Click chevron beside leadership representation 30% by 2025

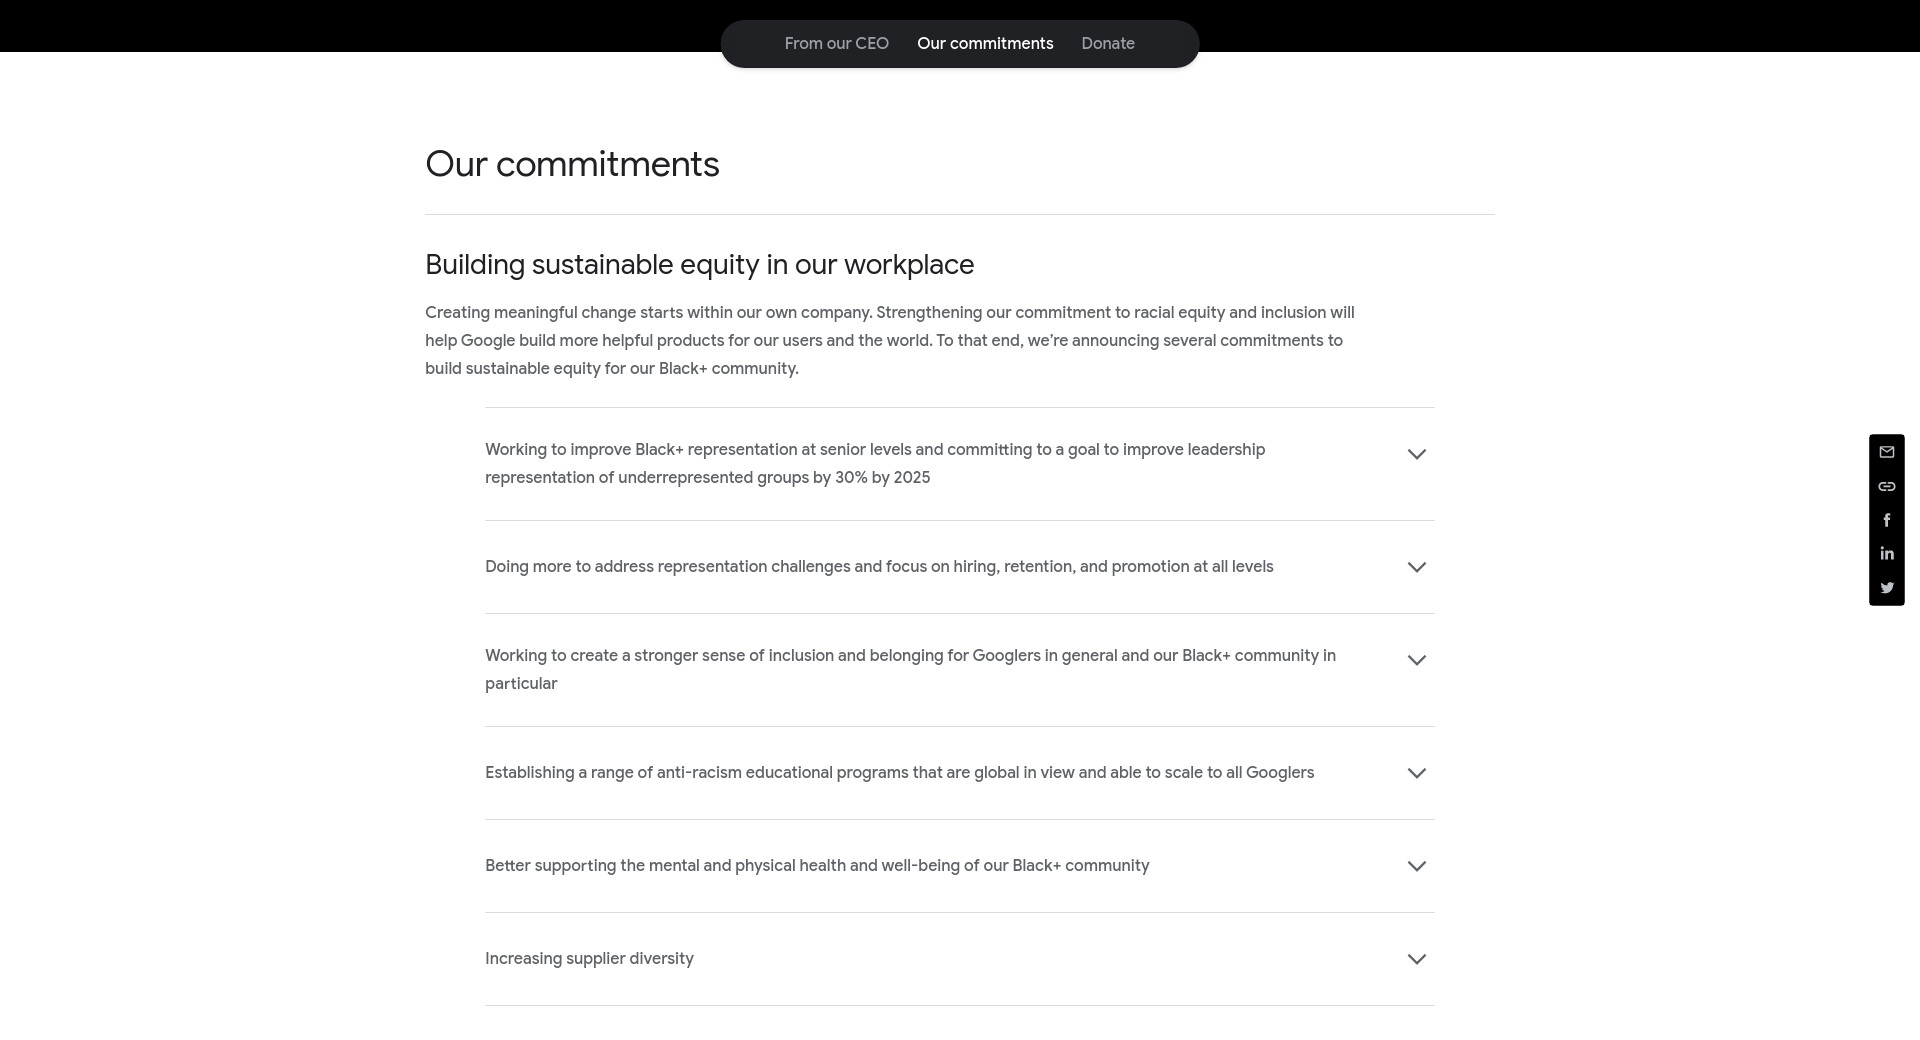1416,454
